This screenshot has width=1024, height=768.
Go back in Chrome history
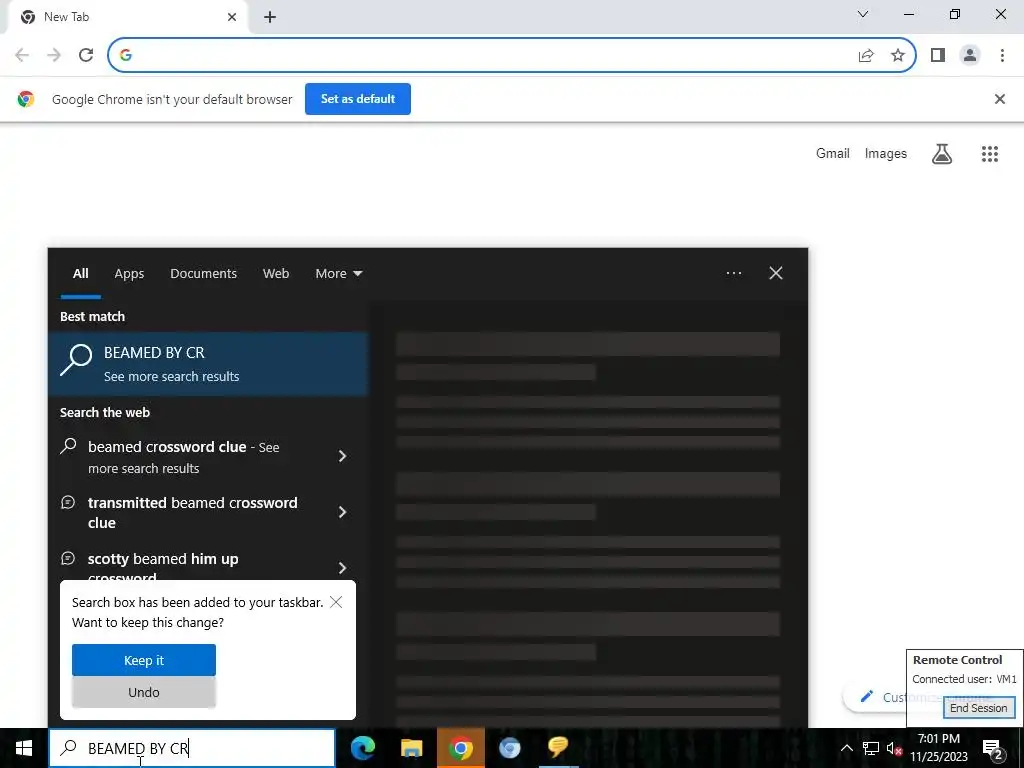tap(22, 55)
